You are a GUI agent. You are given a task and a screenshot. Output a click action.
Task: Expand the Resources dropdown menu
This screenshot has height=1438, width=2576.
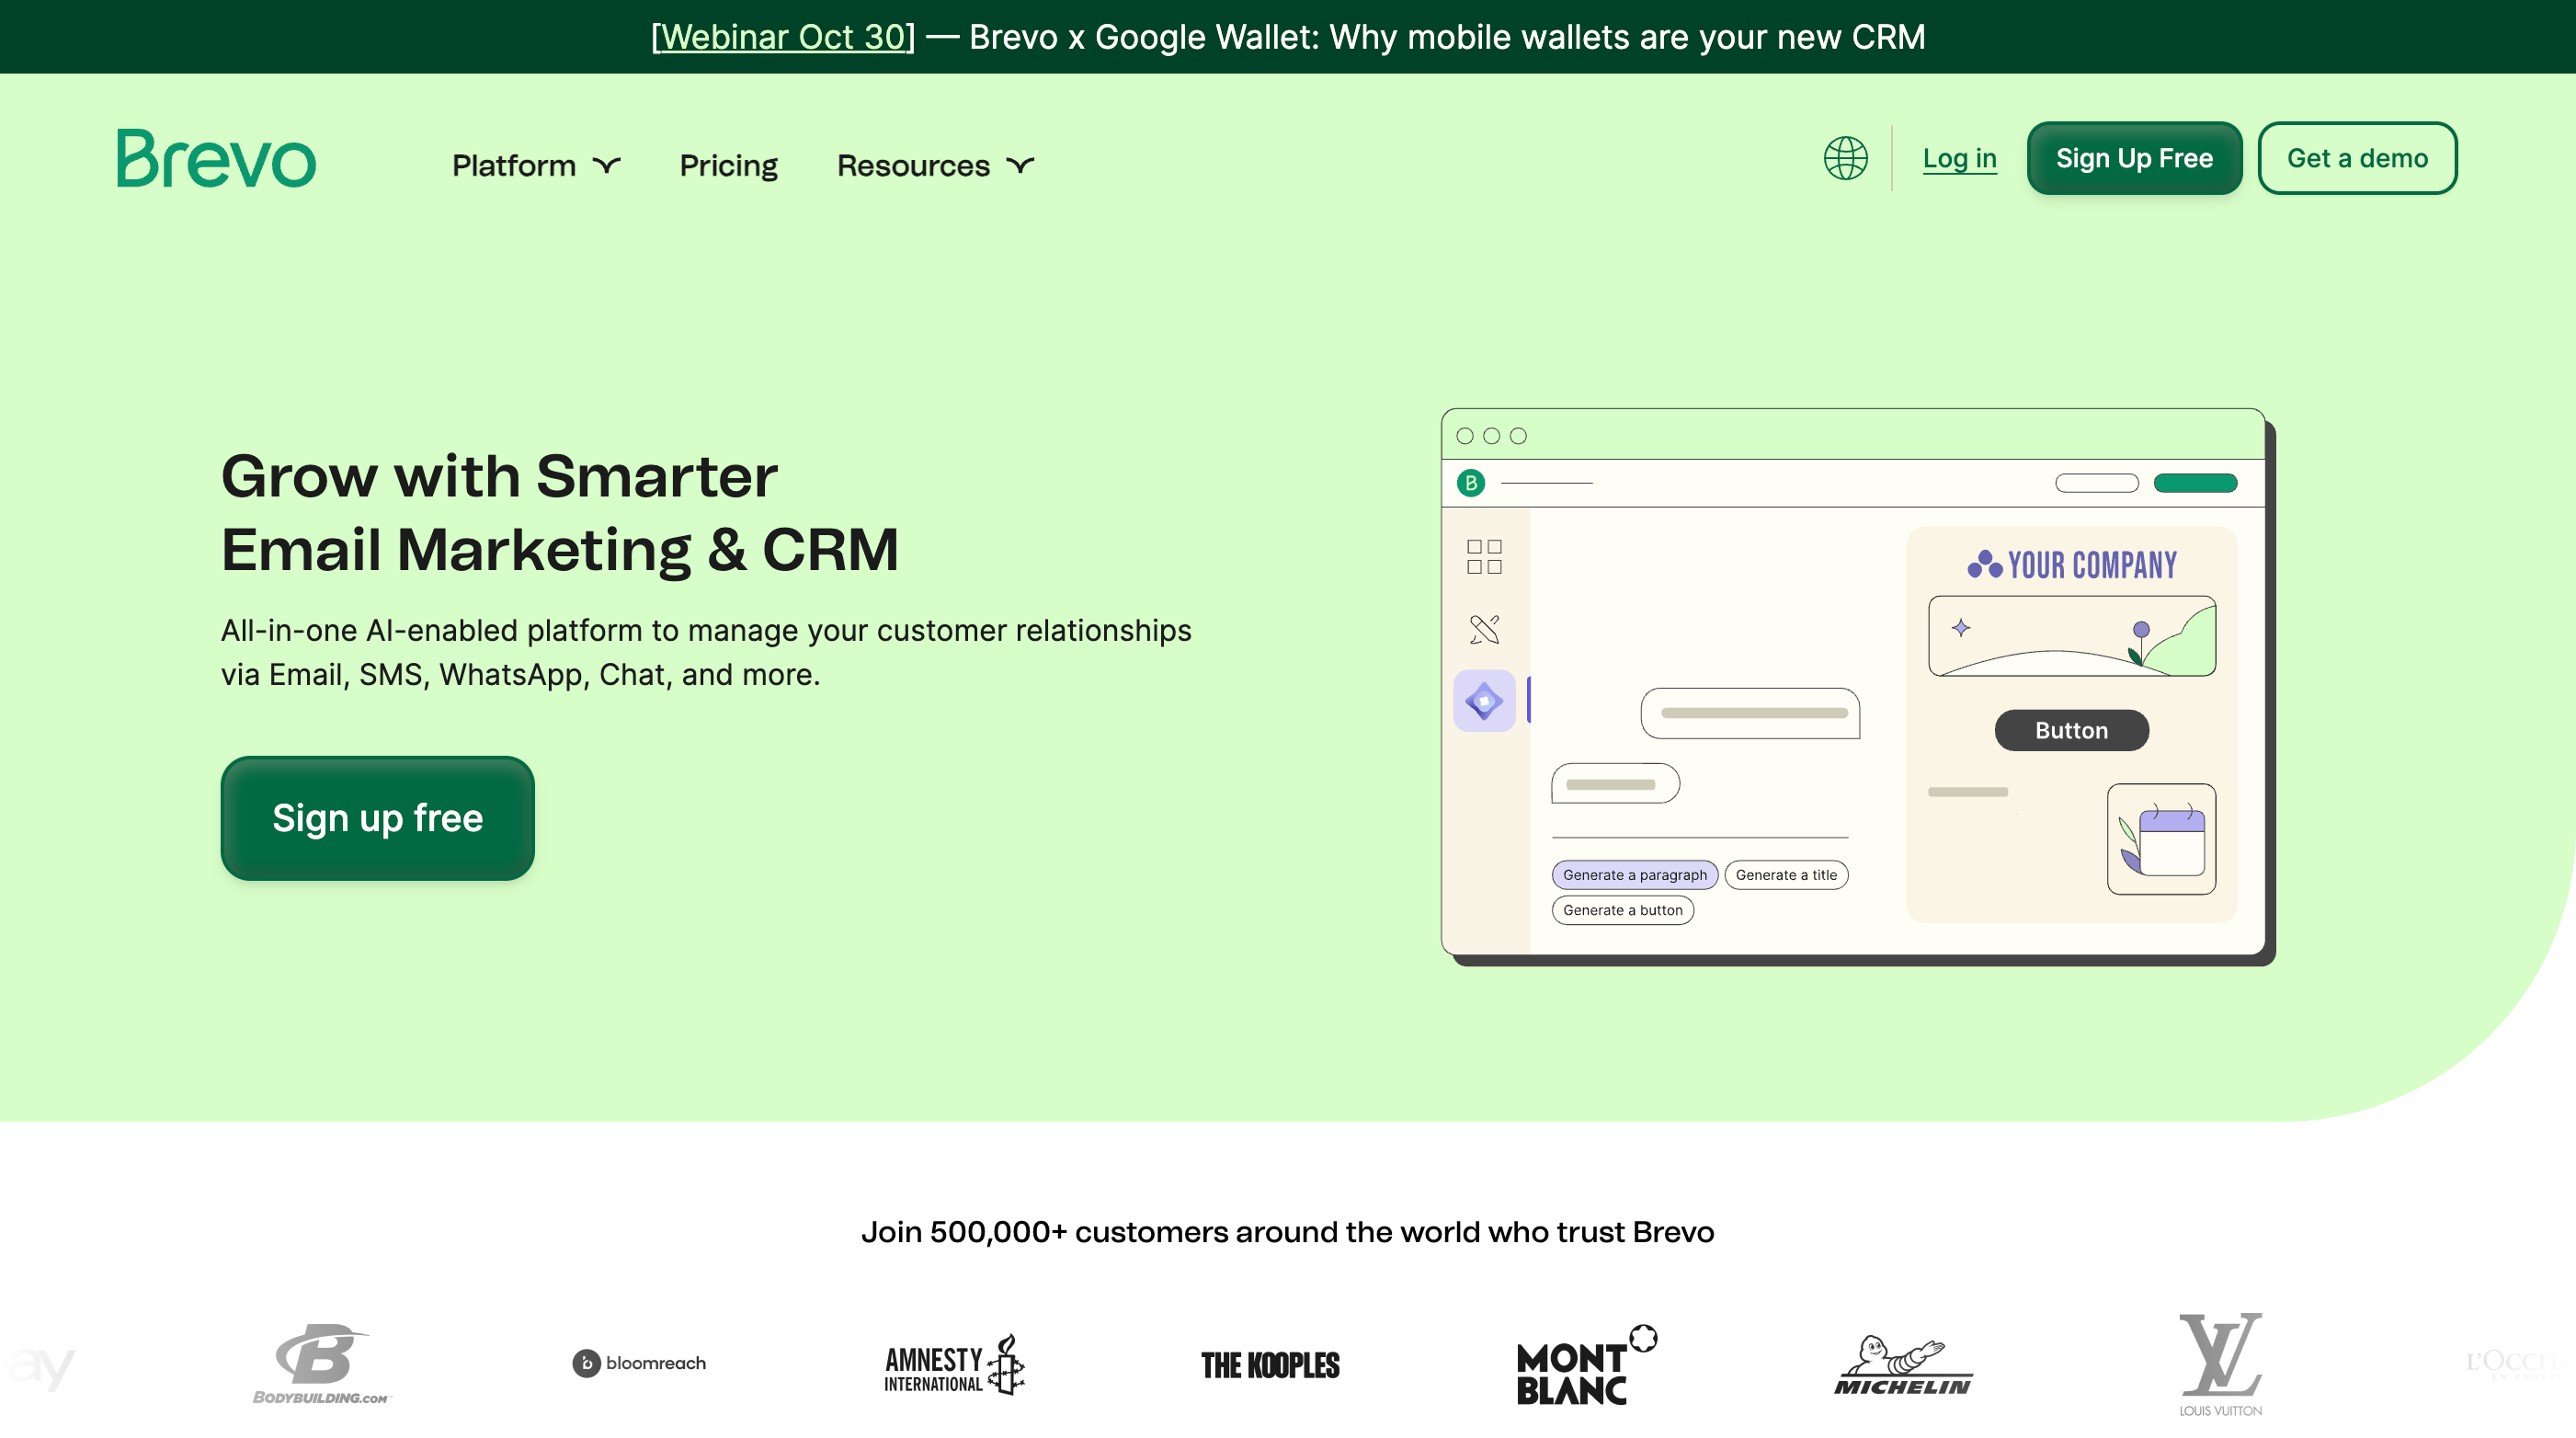[x=935, y=165]
